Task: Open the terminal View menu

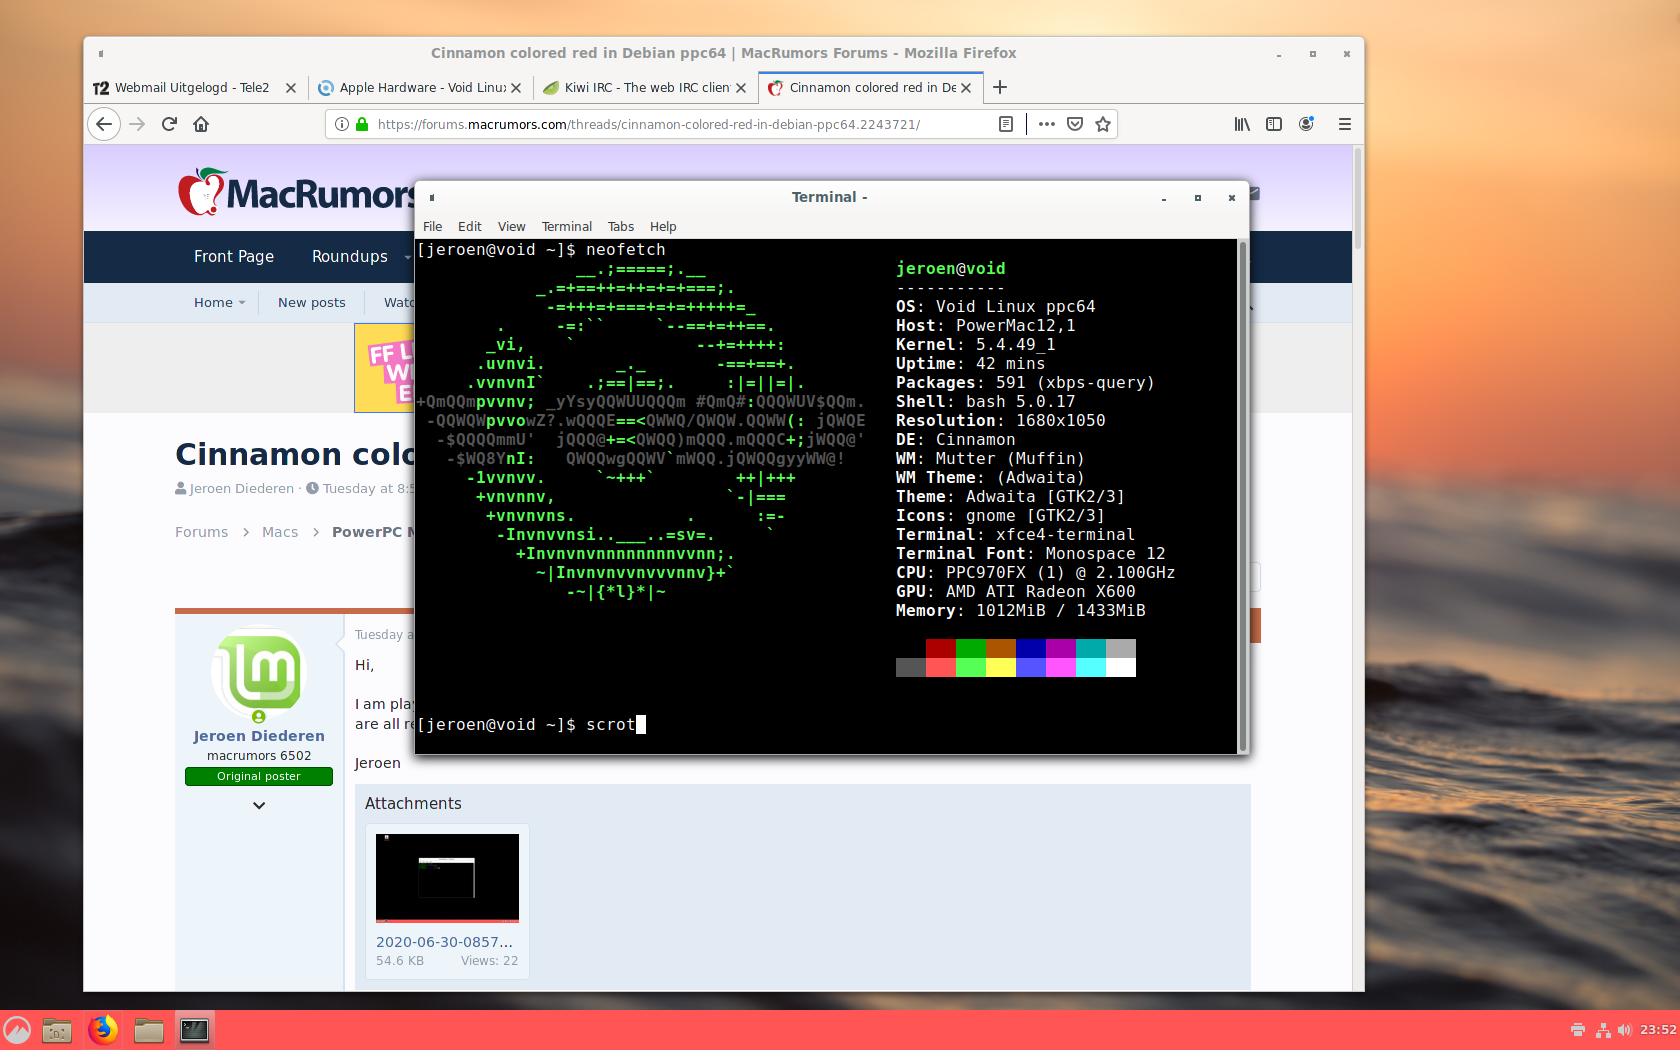Action: [512, 227]
